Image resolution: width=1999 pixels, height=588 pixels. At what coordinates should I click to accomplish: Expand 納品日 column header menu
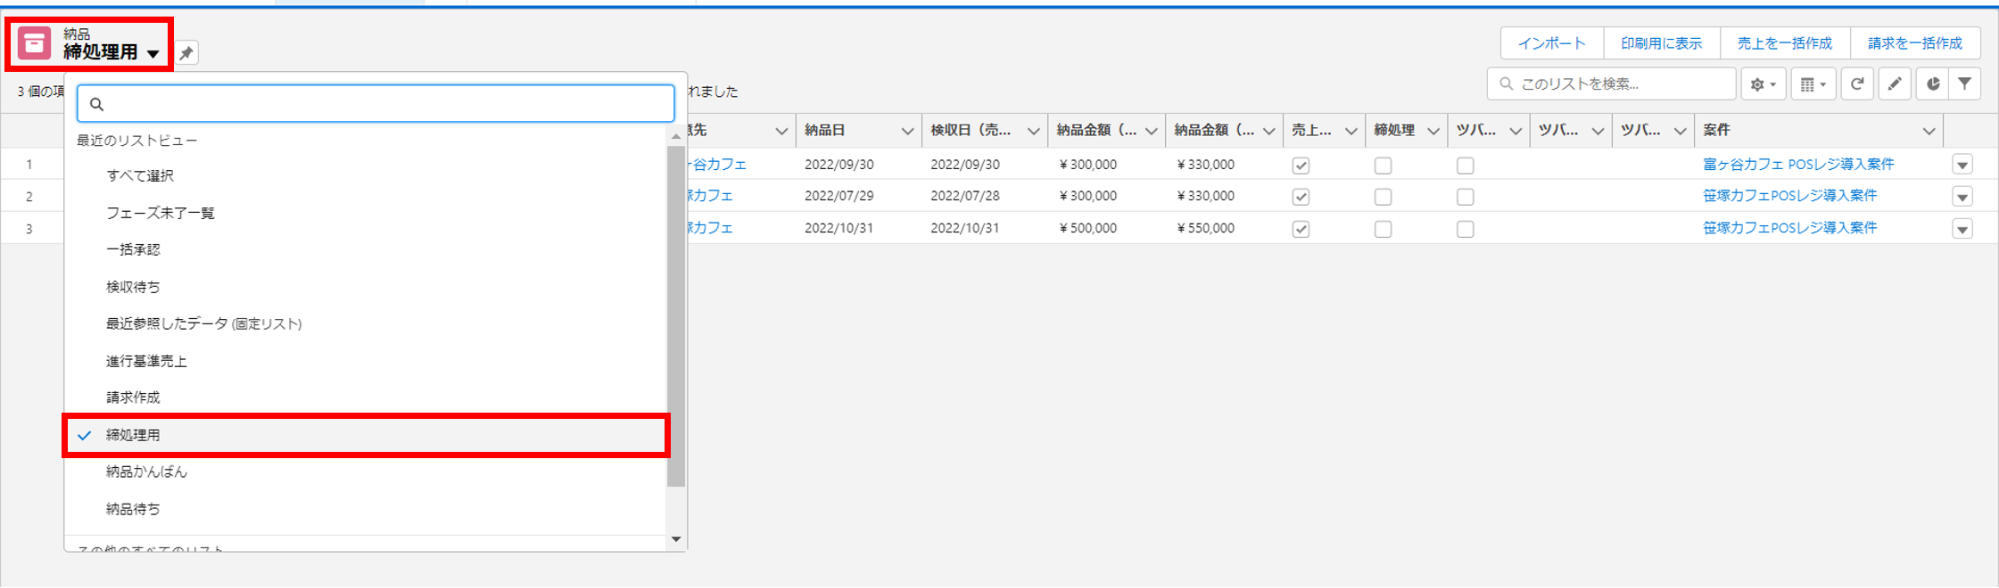click(907, 131)
